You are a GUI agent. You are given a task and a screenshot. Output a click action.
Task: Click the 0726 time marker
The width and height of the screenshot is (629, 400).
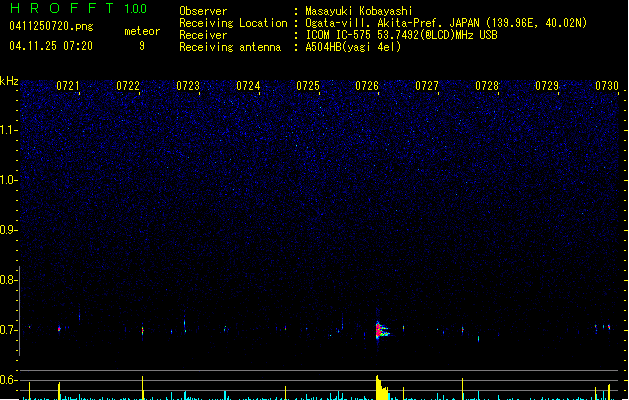click(x=367, y=86)
